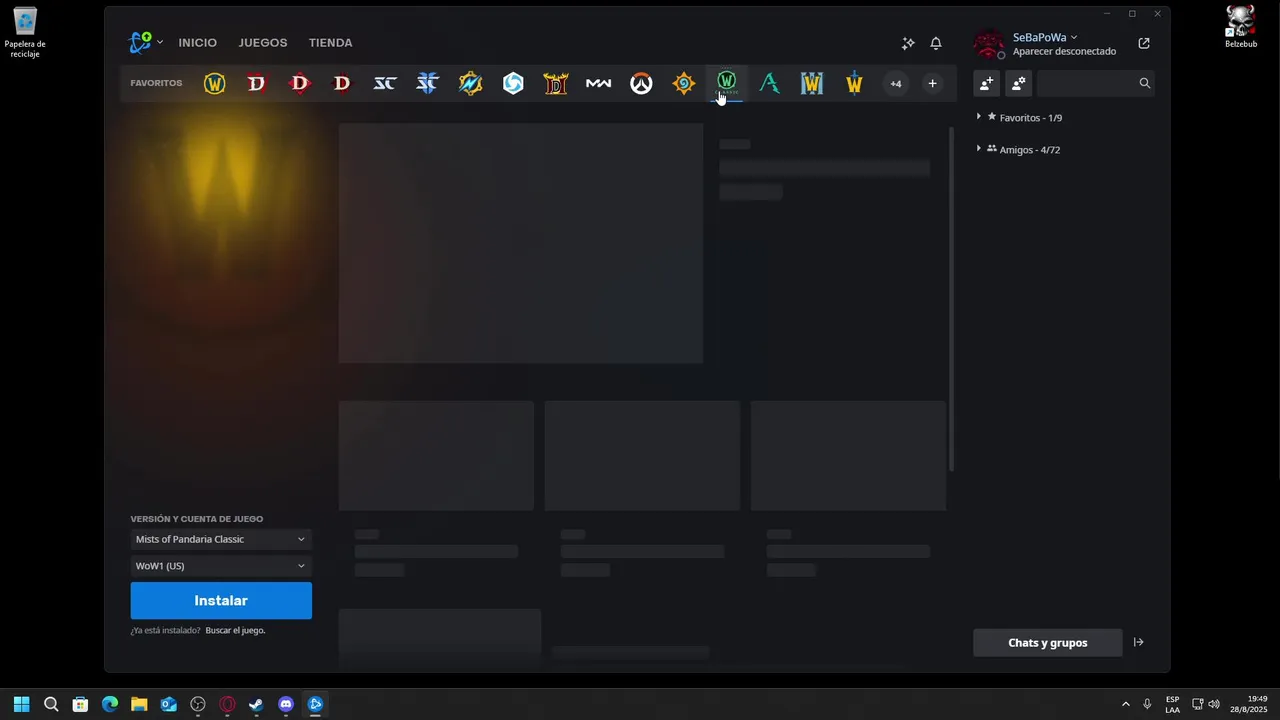Select the Diablo icon beside the StarCraft SC icon
The image size is (1280, 720).
click(x=342, y=84)
